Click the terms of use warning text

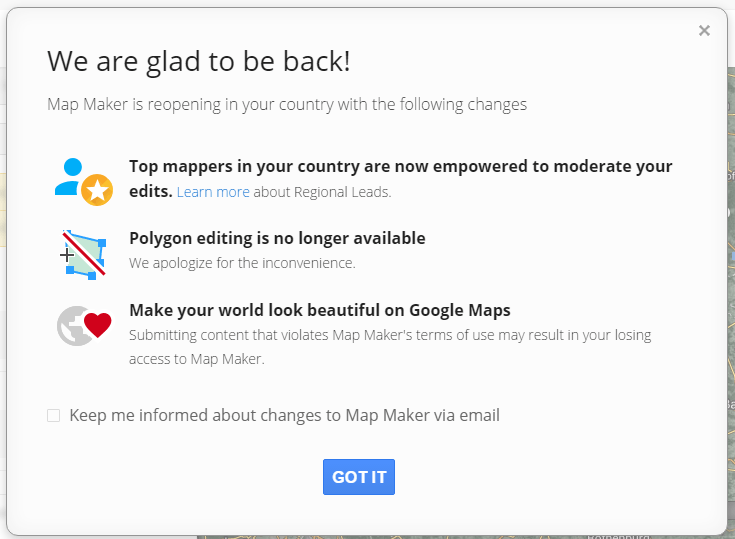pos(390,335)
